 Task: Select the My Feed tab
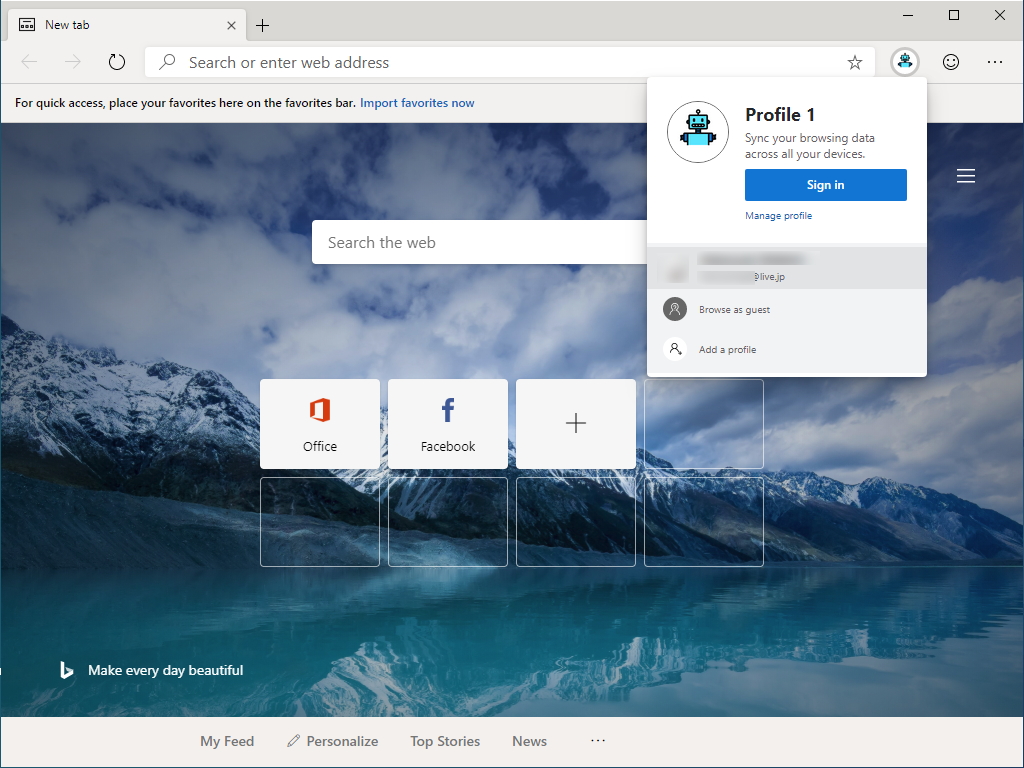click(227, 741)
